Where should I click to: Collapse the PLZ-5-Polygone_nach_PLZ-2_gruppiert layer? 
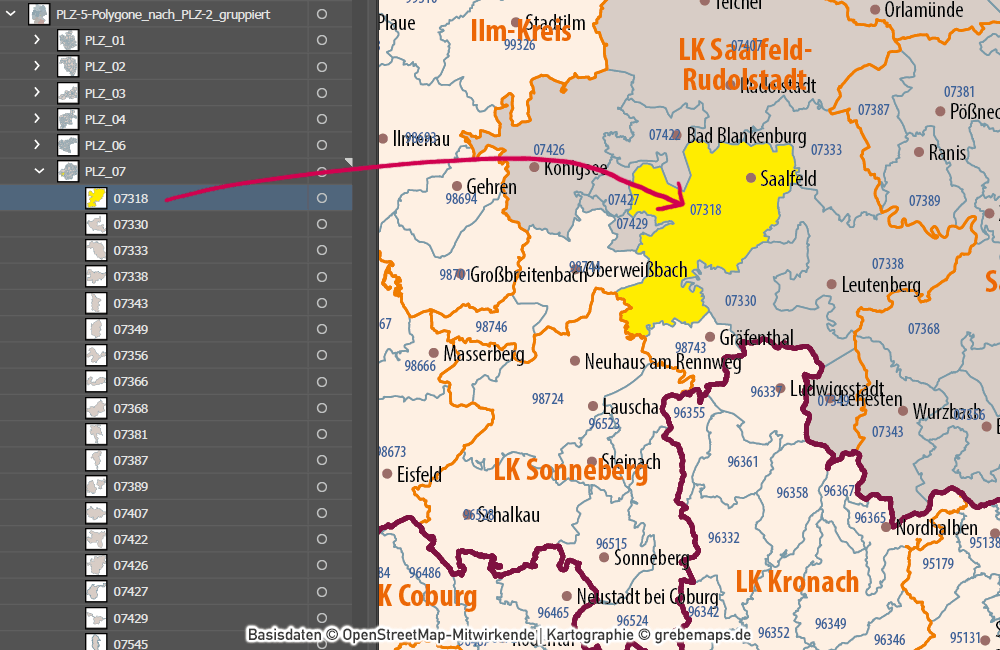coord(11,14)
